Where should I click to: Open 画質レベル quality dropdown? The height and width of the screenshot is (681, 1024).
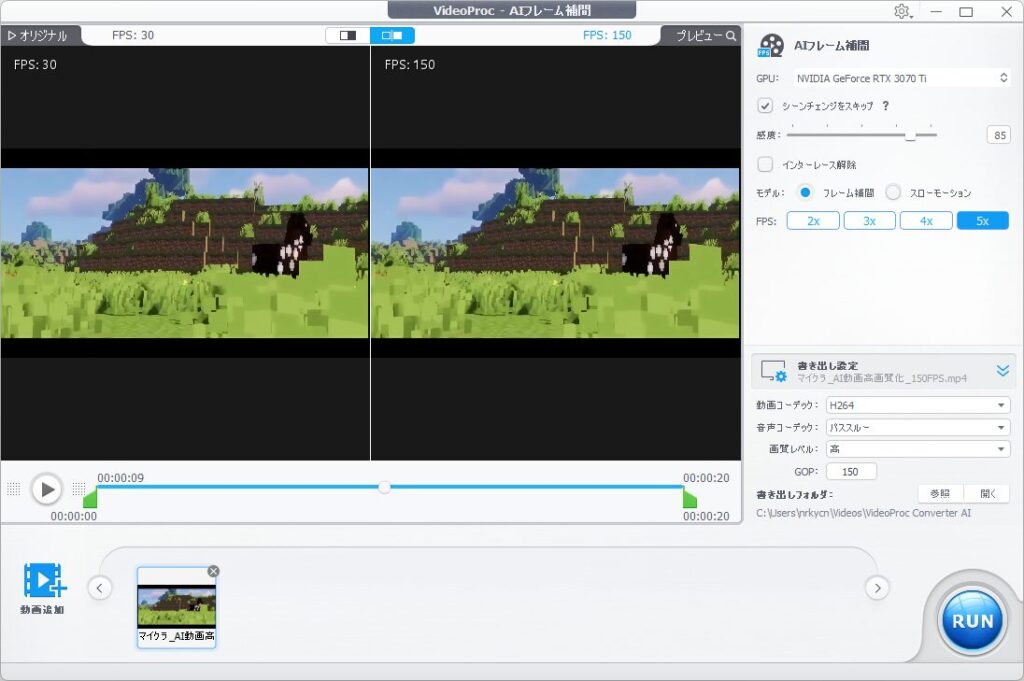pos(918,449)
